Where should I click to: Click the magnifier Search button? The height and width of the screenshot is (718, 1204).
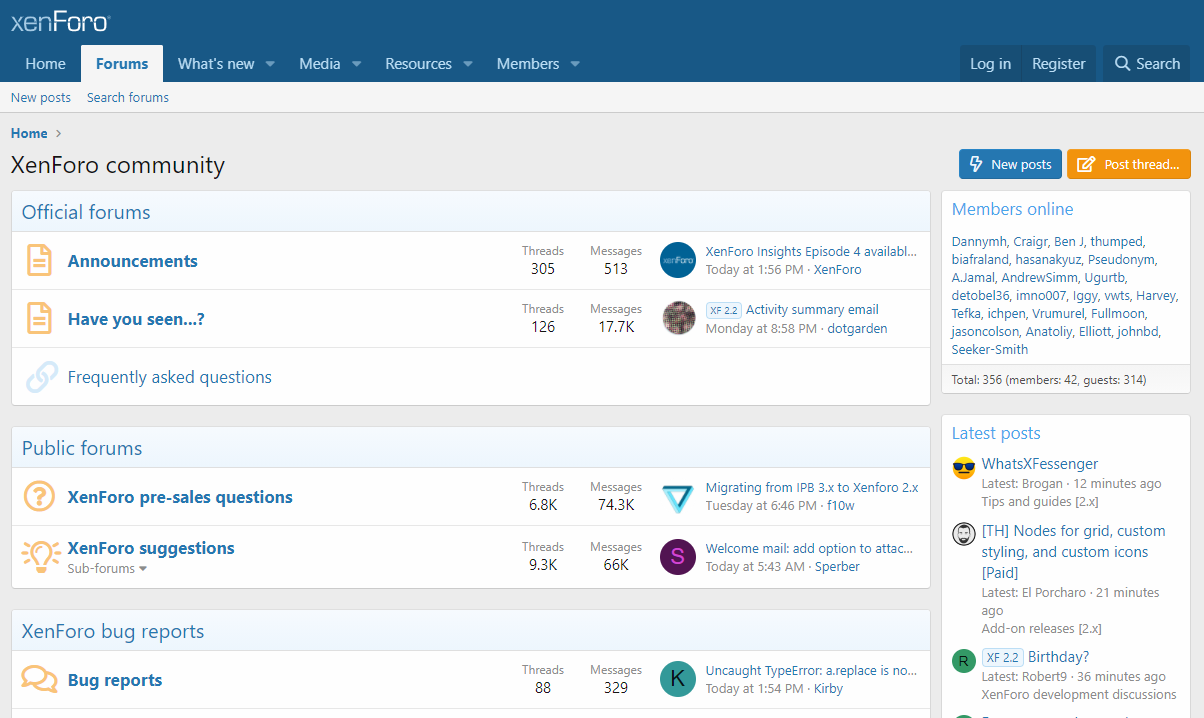point(1147,64)
